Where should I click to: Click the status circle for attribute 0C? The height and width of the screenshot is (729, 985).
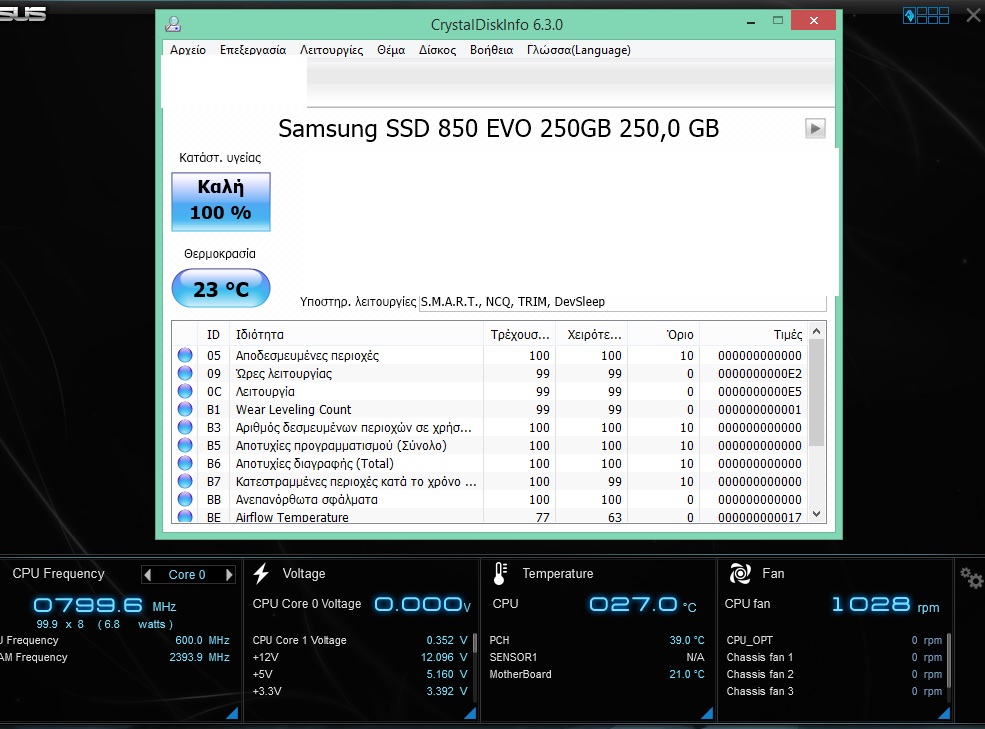pos(185,391)
